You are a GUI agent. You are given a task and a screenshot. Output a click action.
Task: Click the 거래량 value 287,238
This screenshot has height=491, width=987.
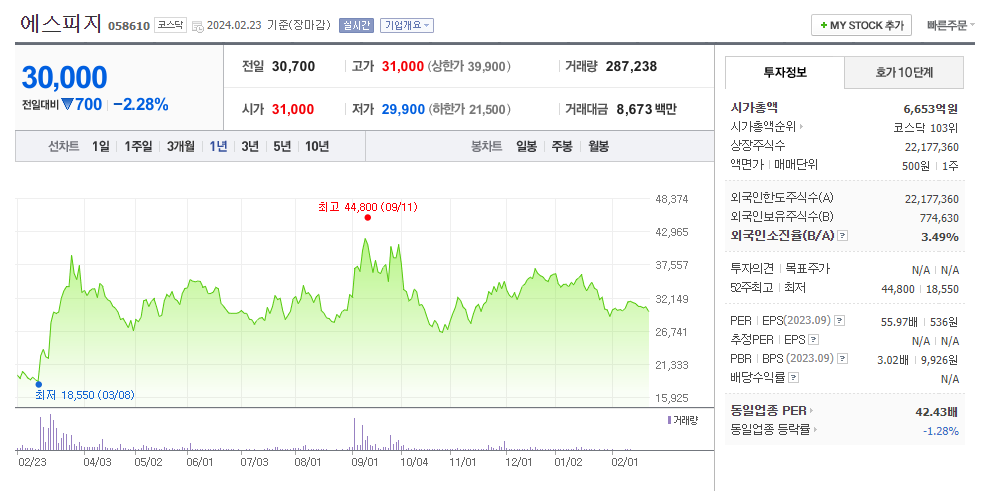point(631,66)
